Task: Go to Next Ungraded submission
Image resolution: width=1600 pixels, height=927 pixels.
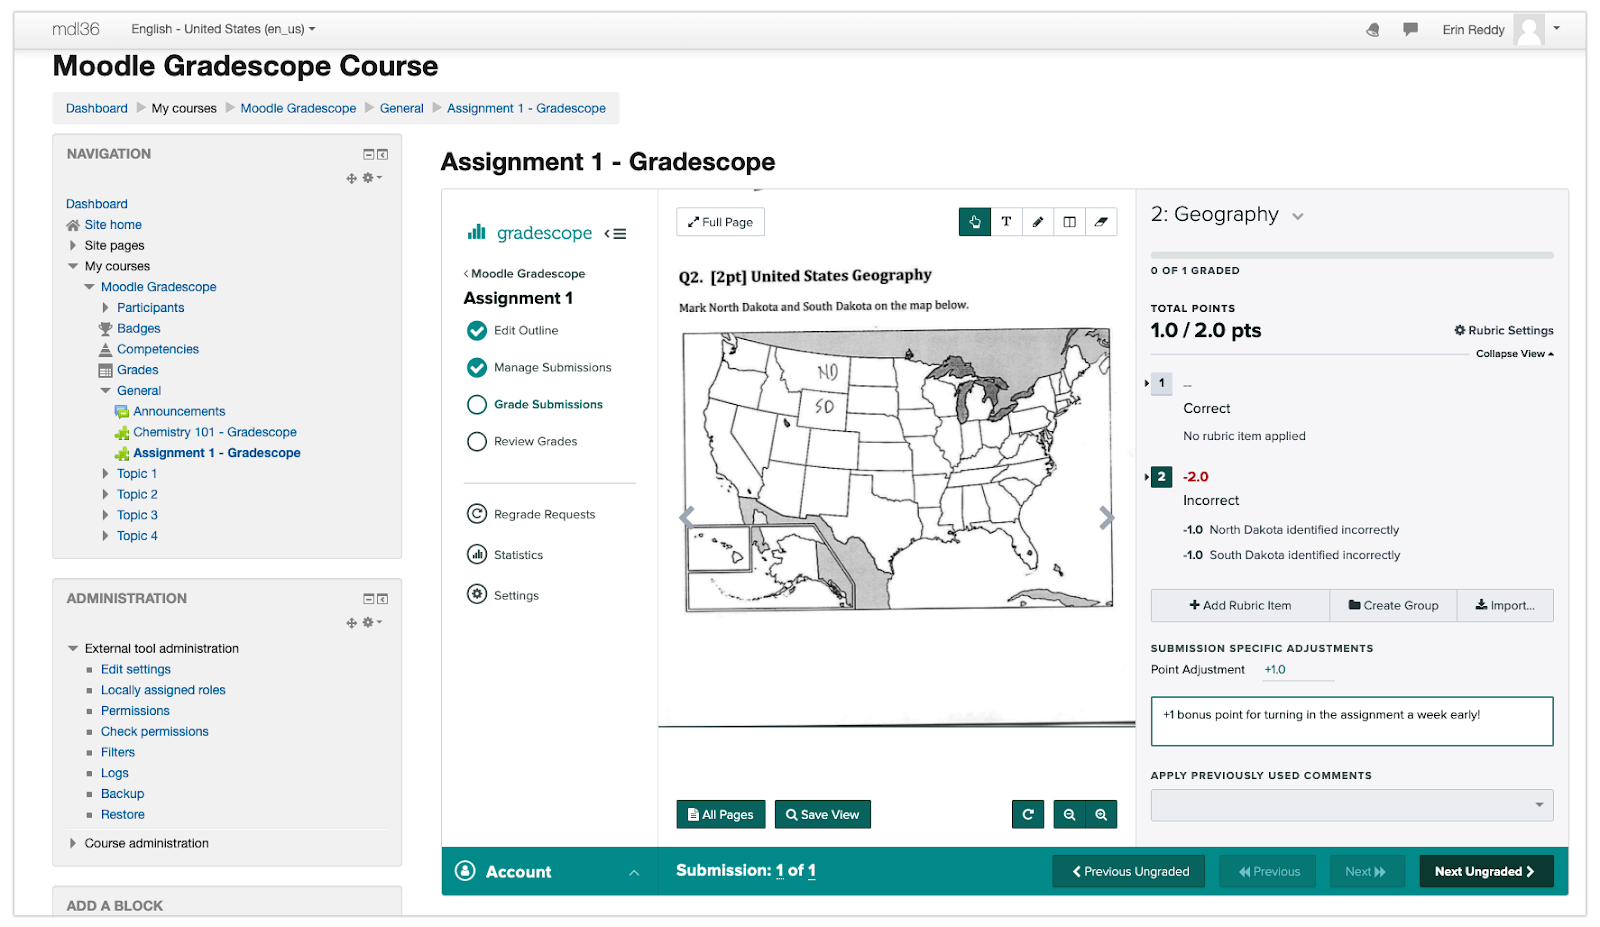Action: (x=1485, y=872)
